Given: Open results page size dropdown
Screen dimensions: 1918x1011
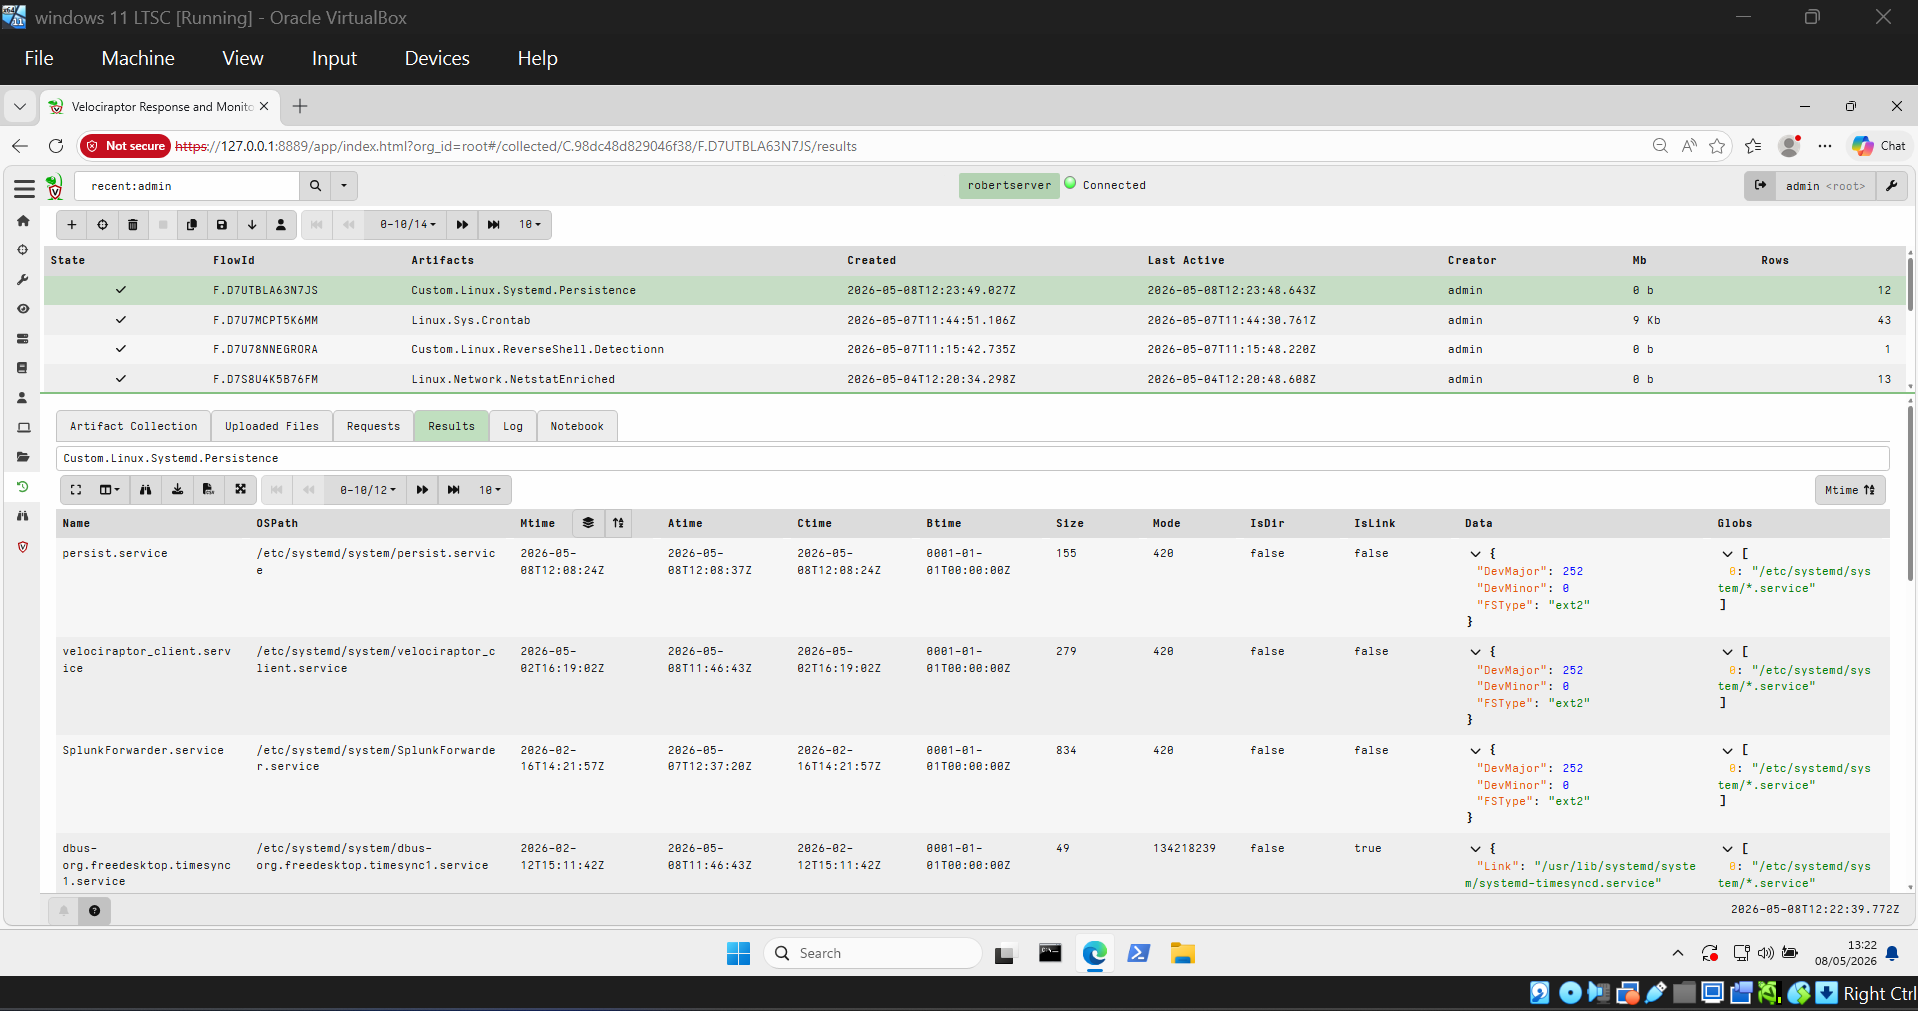Looking at the screenshot, I should click(x=490, y=490).
